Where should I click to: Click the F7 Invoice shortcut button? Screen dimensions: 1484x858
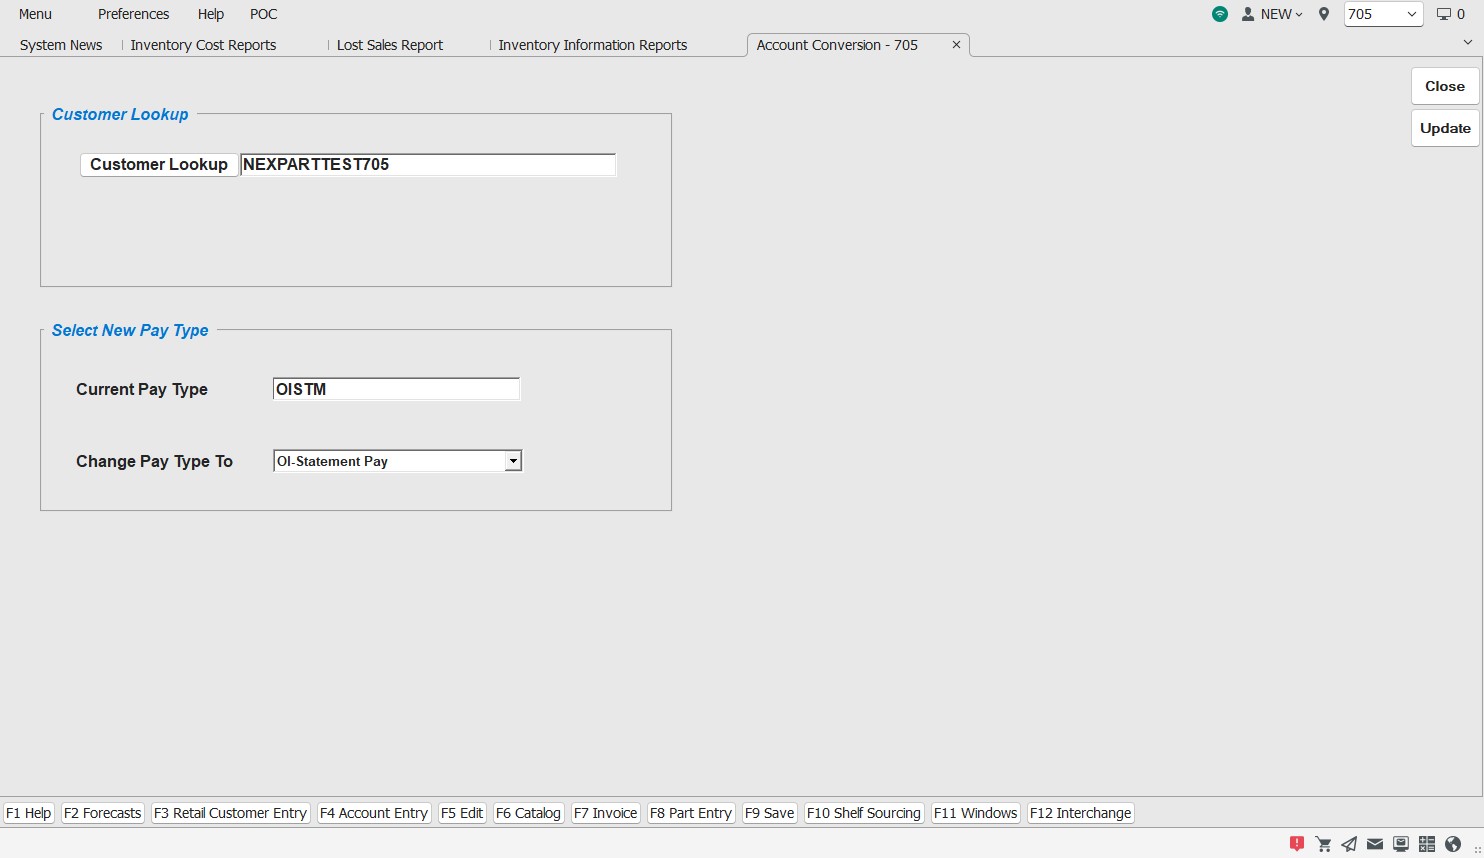pyautogui.click(x=605, y=813)
